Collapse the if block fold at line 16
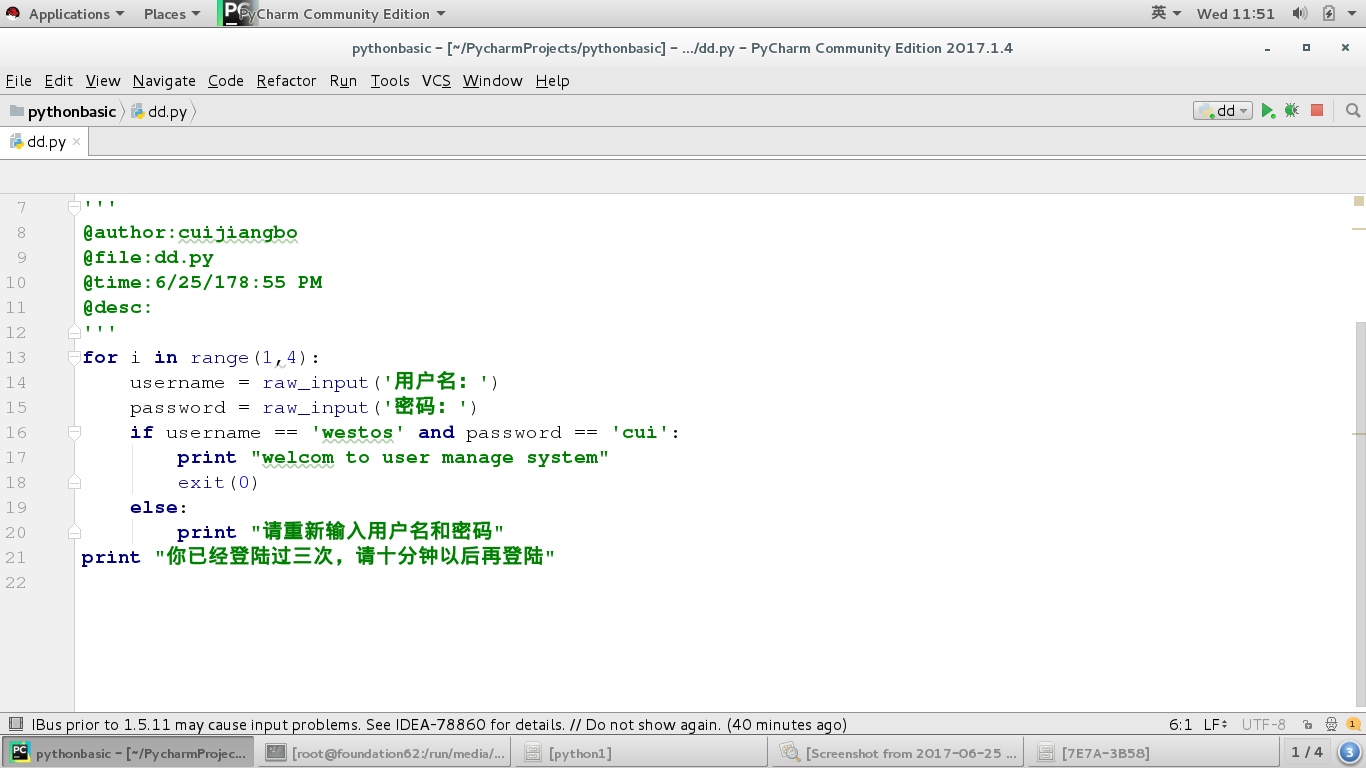The image size is (1366, 768). (x=74, y=432)
